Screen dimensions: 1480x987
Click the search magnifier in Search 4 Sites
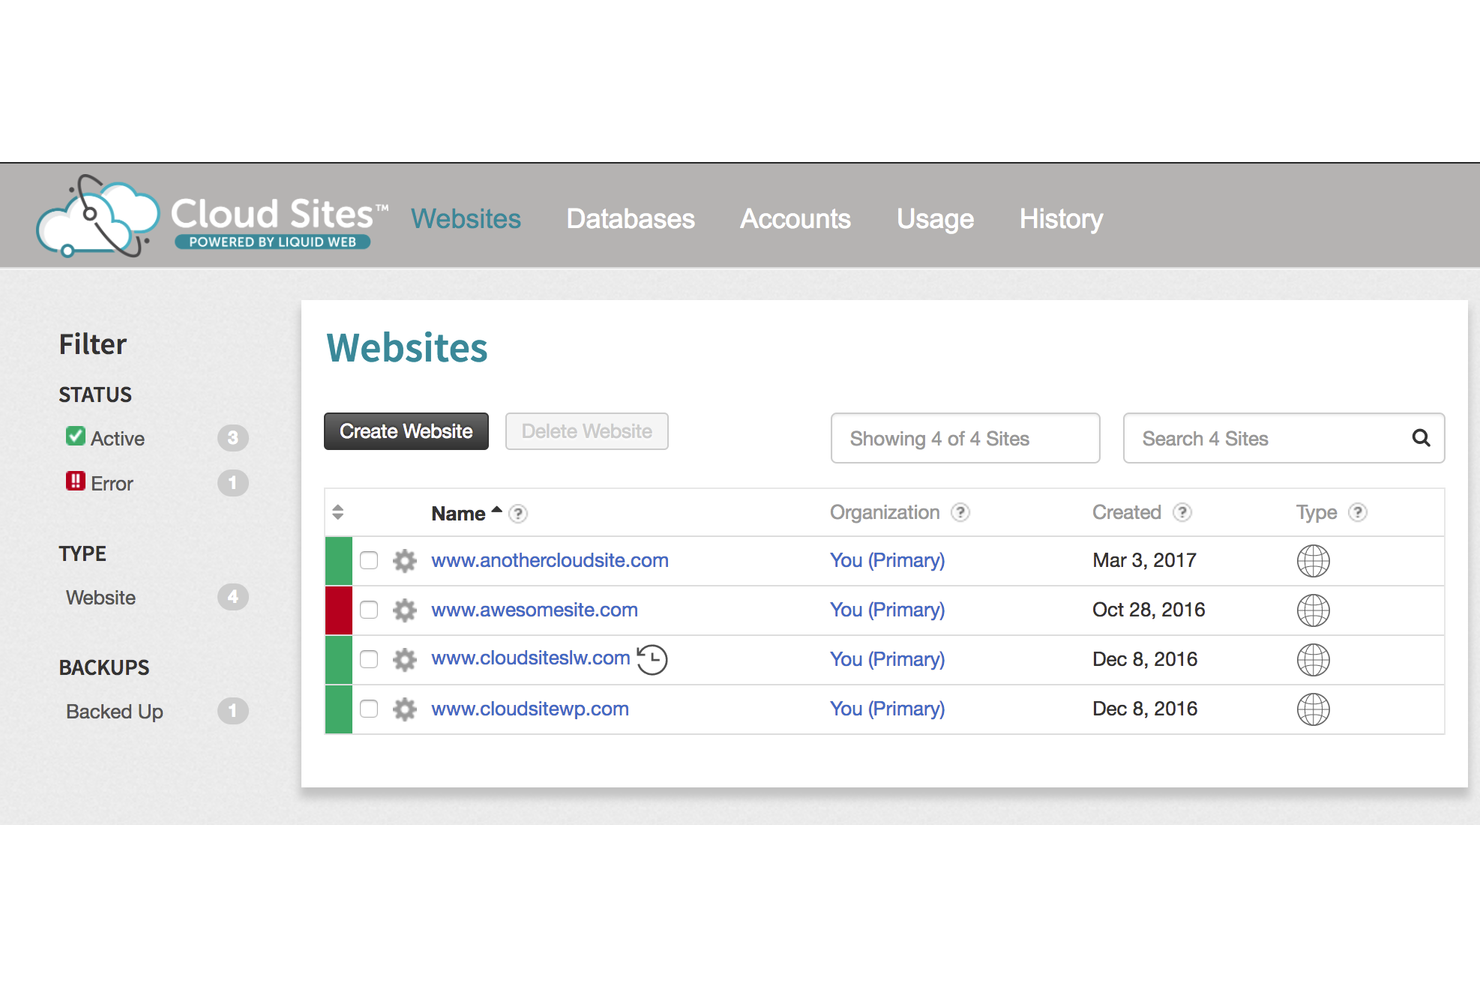[x=1421, y=438]
